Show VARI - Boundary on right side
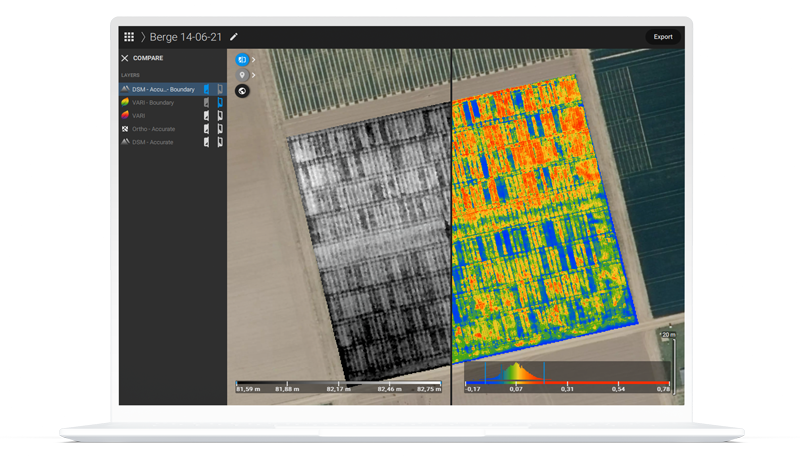The height and width of the screenshot is (459, 800). click(x=220, y=103)
